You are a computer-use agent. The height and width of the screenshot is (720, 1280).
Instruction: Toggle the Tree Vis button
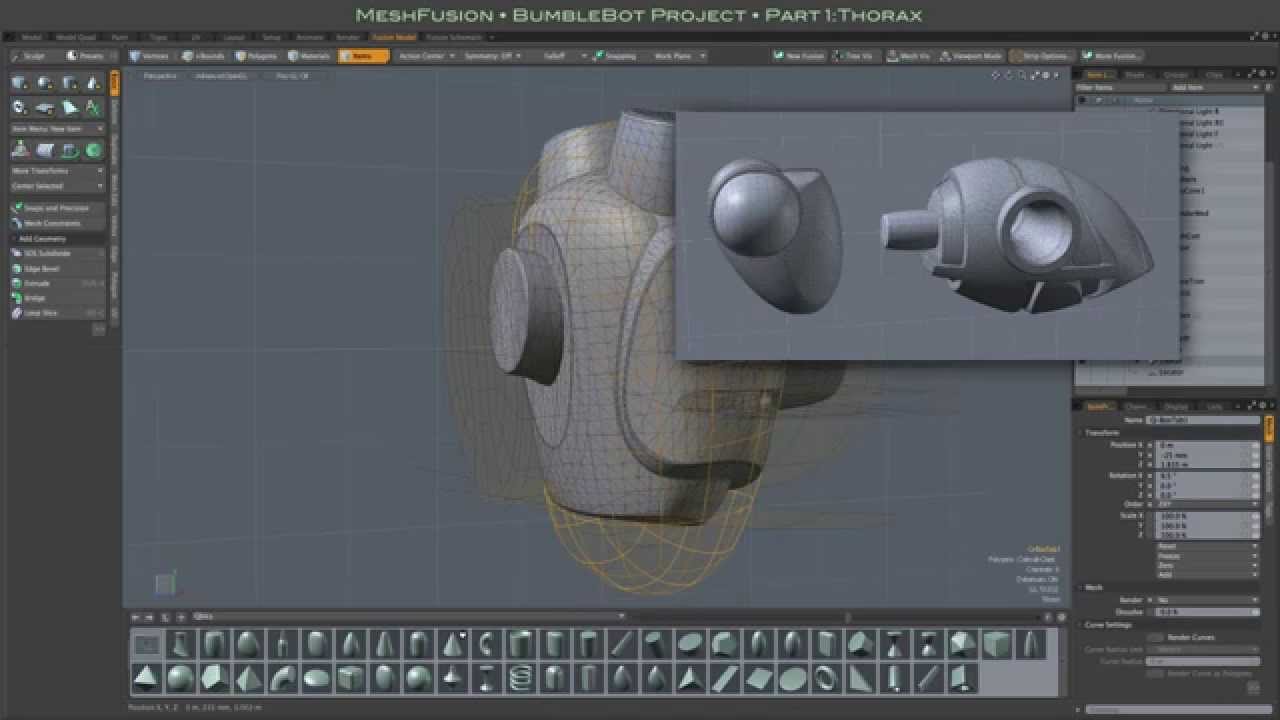(853, 56)
